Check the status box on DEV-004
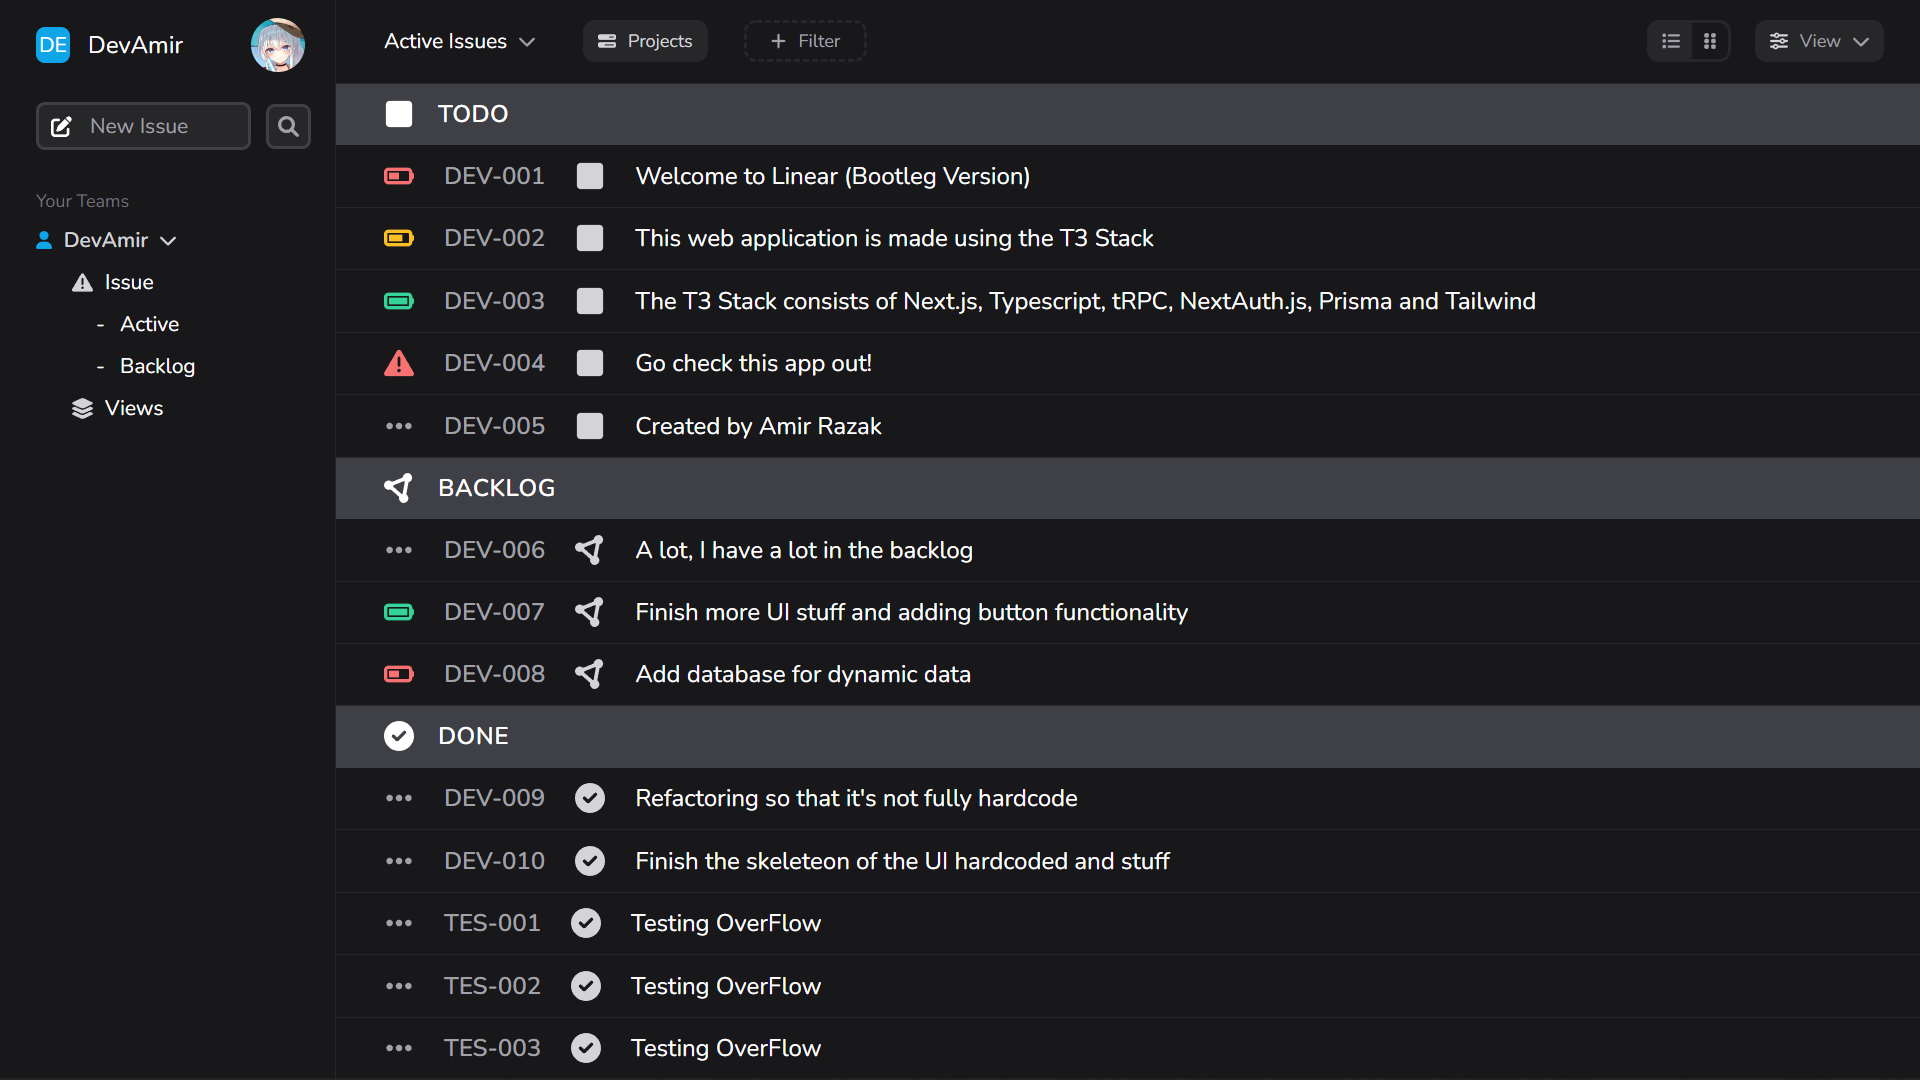This screenshot has height=1080, width=1920. click(x=590, y=363)
